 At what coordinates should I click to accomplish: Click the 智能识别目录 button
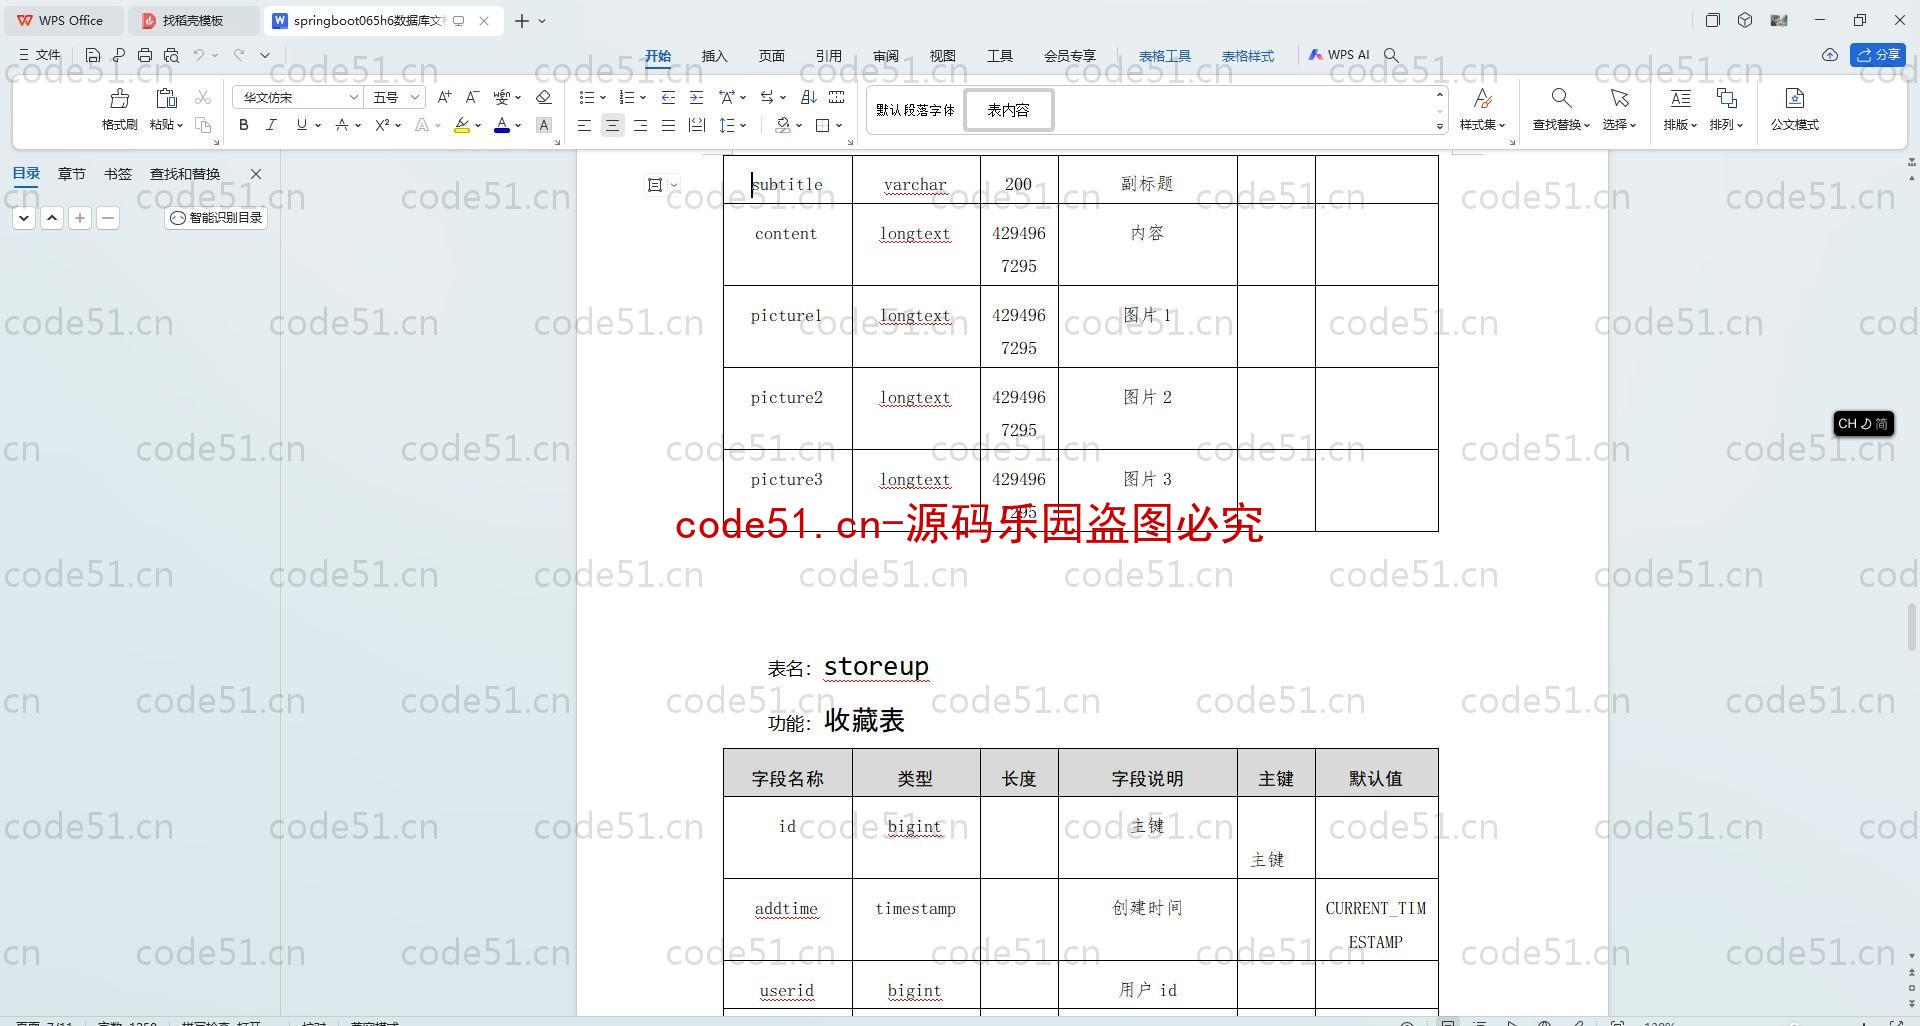pyautogui.click(x=216, y=217)
